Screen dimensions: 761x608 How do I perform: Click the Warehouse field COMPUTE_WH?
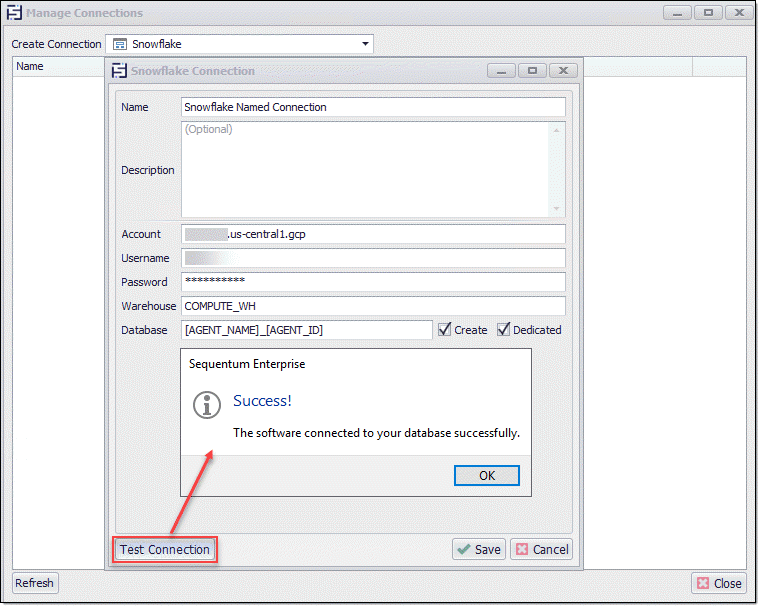click(373, 306)
